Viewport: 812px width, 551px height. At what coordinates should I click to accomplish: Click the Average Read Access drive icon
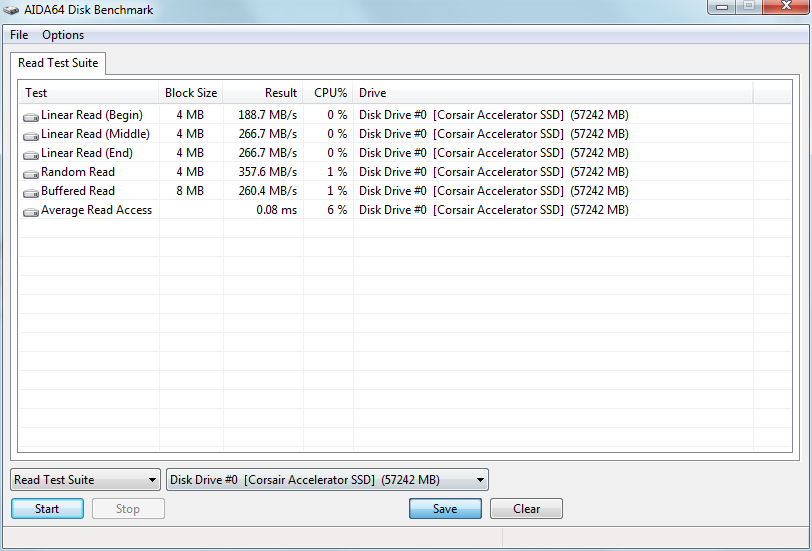pyautogui.click(x=31, y=212)
